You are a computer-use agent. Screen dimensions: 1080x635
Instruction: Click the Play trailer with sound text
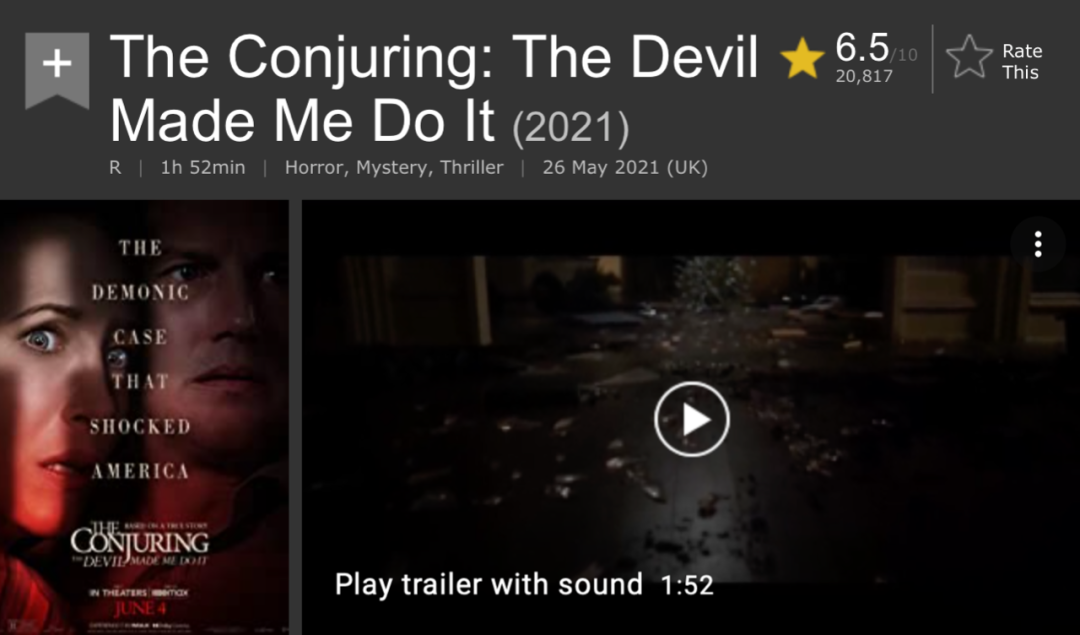coord(488,584)
